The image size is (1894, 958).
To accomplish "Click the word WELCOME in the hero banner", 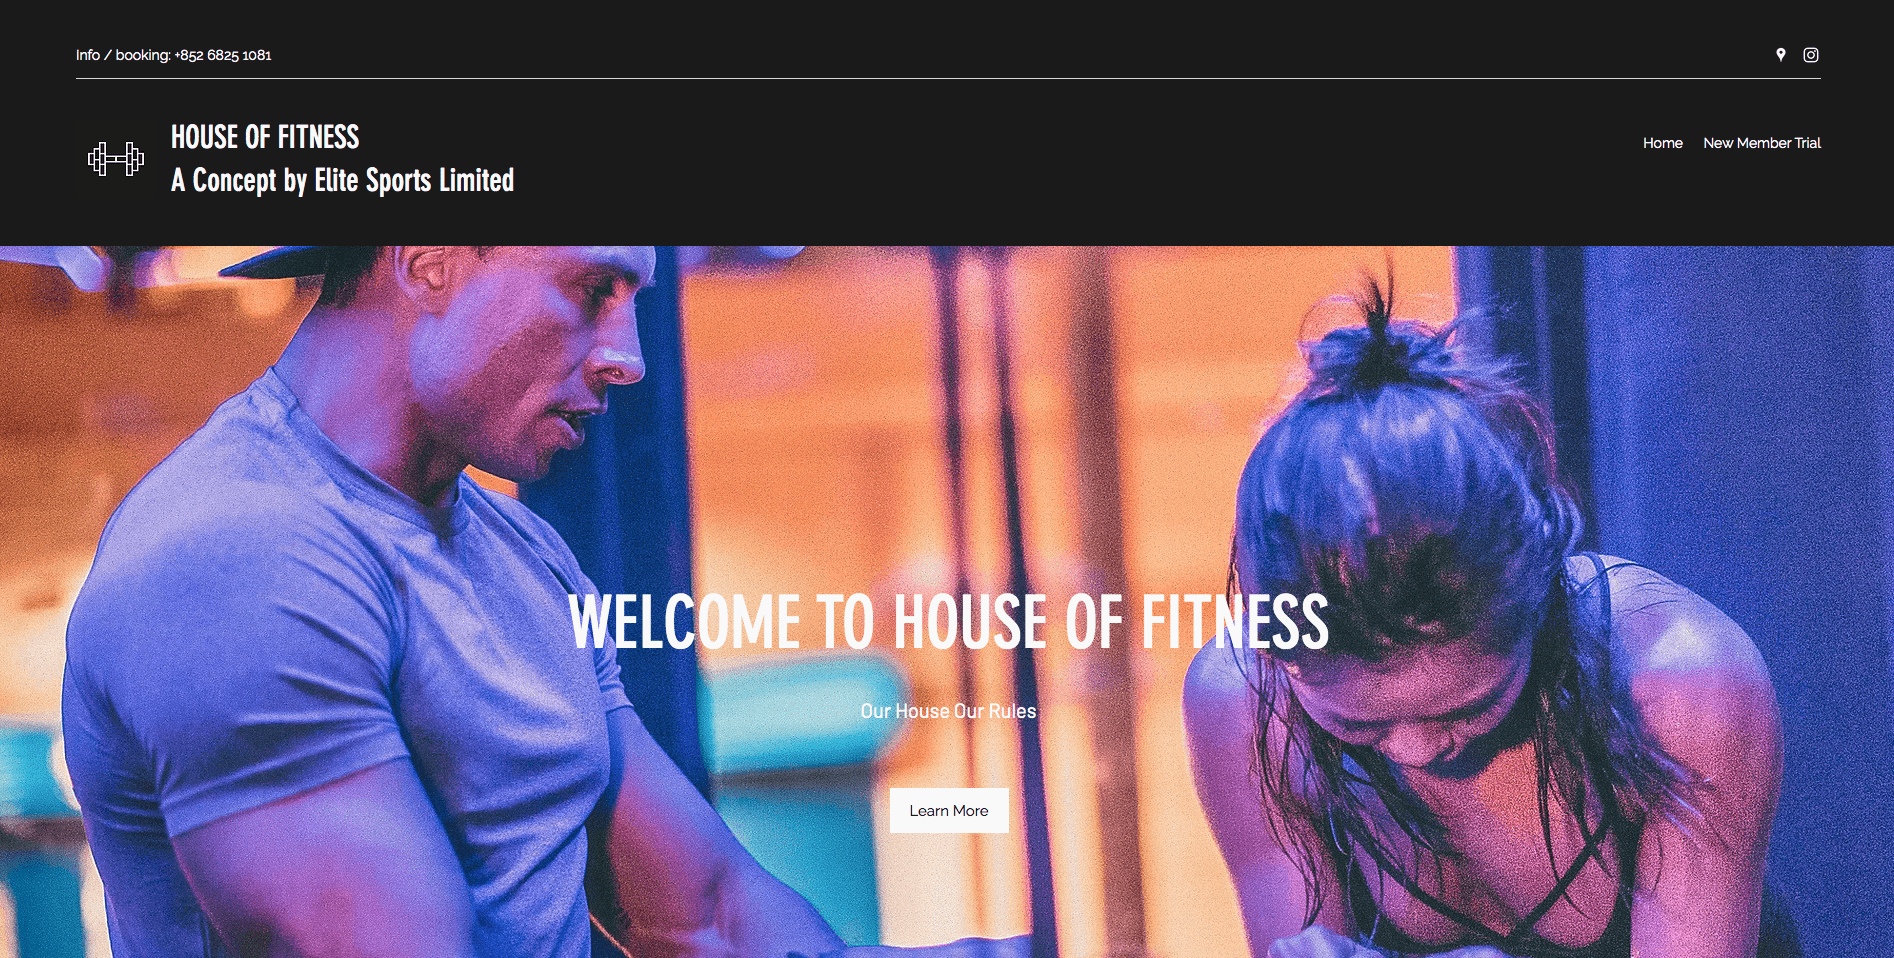I will pos(684,622).
